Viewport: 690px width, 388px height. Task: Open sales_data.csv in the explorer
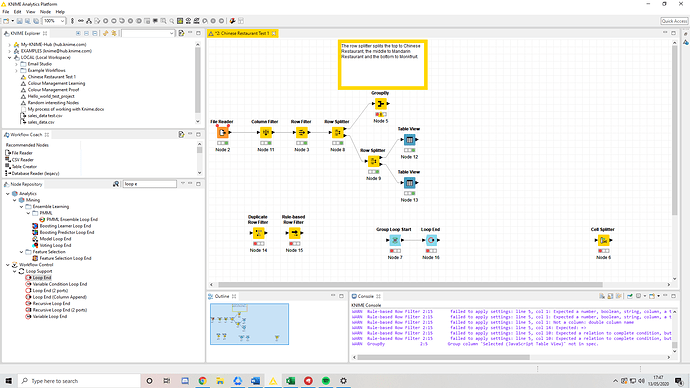(41, 122)
